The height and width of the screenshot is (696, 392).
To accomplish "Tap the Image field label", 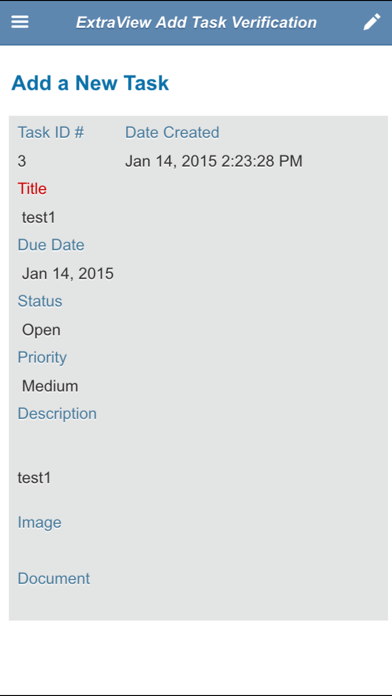I will (x=40, y=522).
